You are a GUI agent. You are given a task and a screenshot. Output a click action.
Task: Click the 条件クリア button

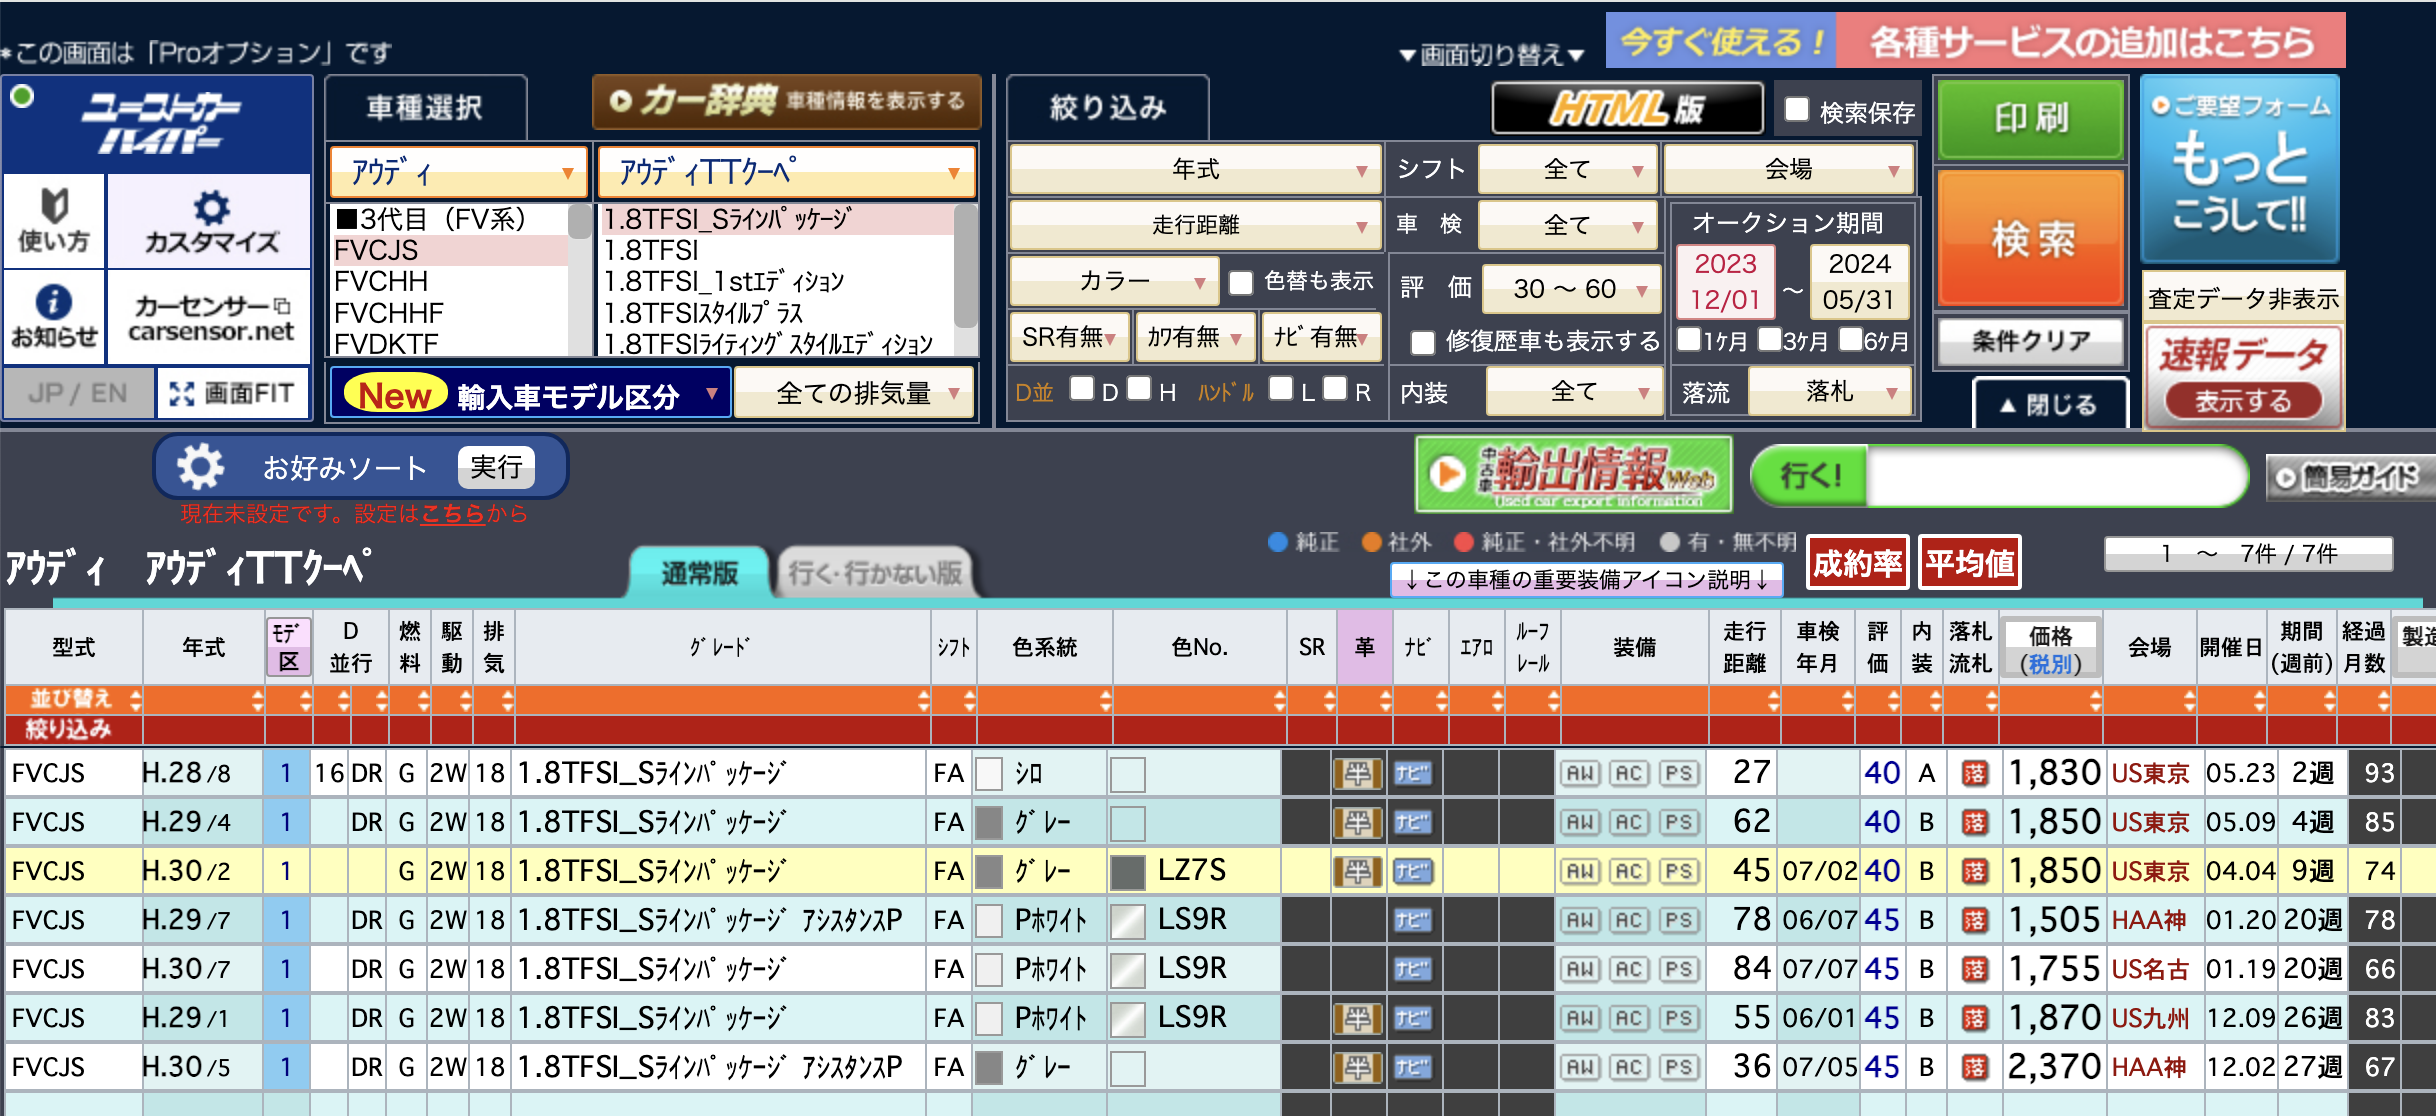point(2031,341)
